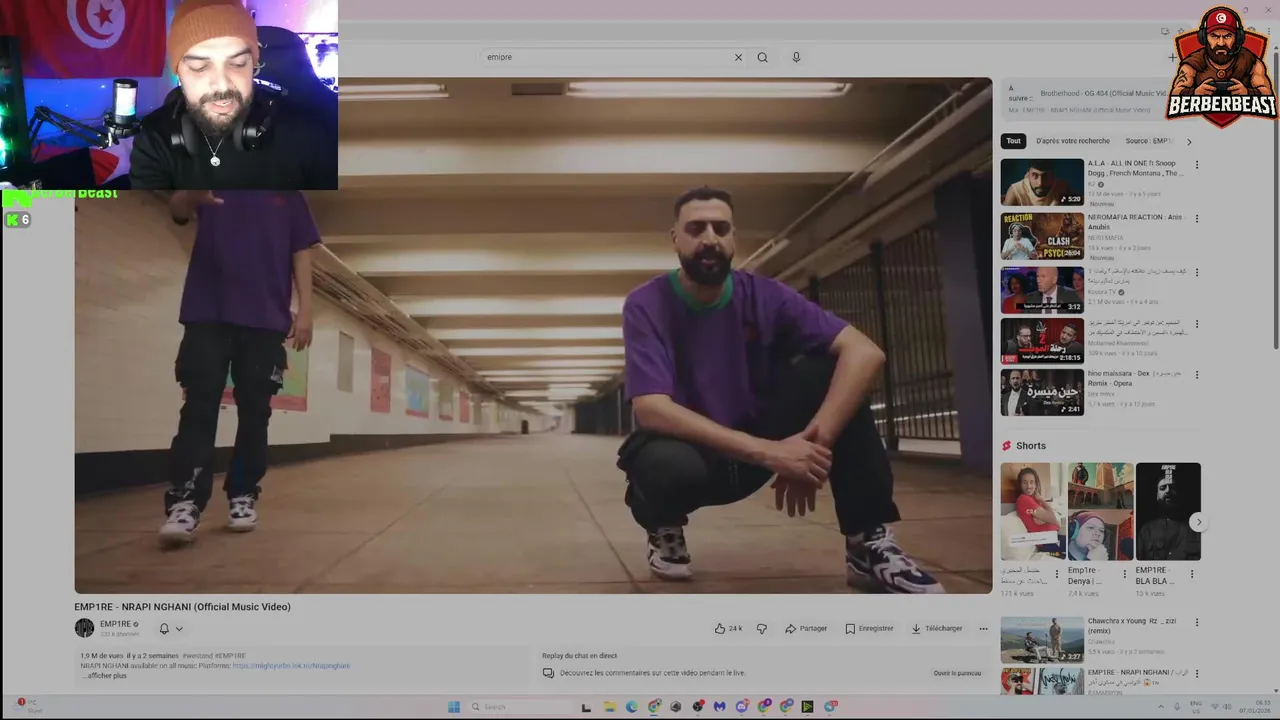Viewport: 1280px width, 720px height.
Task: Open Microsoft Edge in the taskbar
Action: (x=631, y=707)
